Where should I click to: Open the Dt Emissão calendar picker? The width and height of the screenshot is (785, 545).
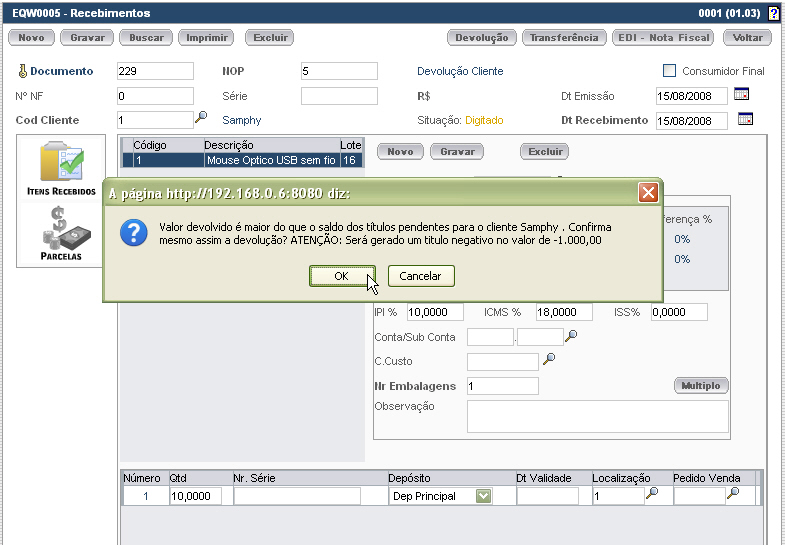(742, 95)
